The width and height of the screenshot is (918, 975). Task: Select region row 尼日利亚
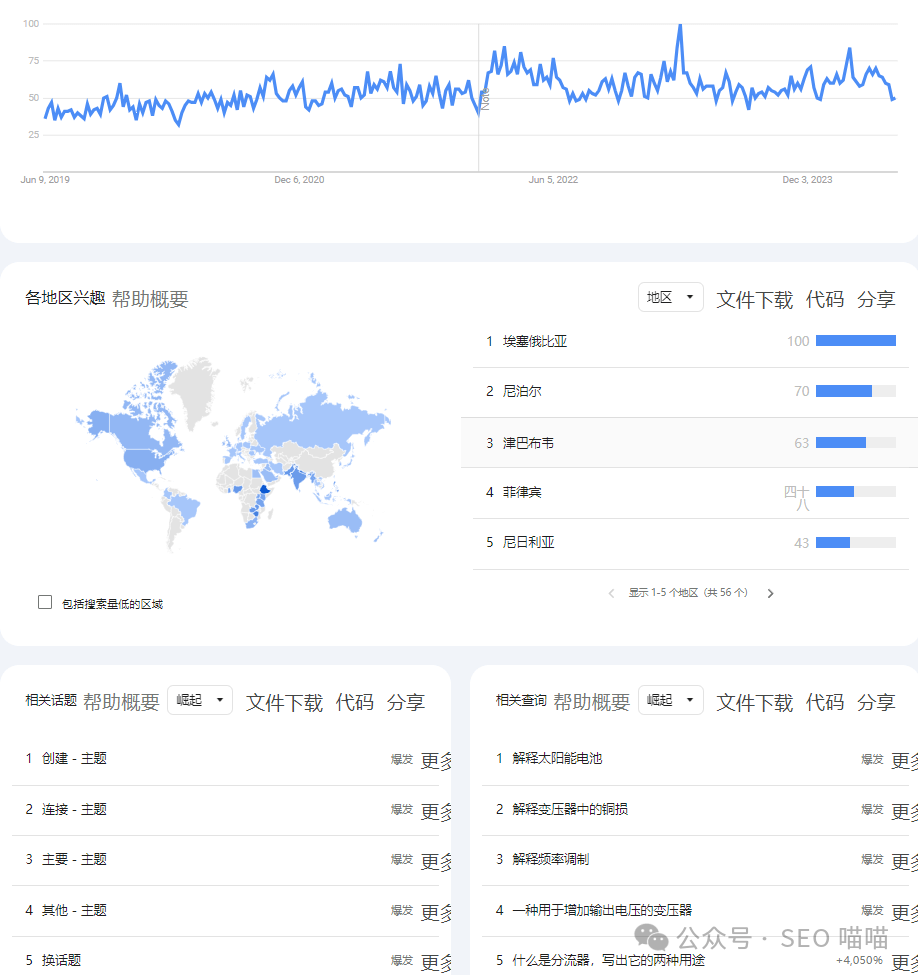(x=690, y=543)
